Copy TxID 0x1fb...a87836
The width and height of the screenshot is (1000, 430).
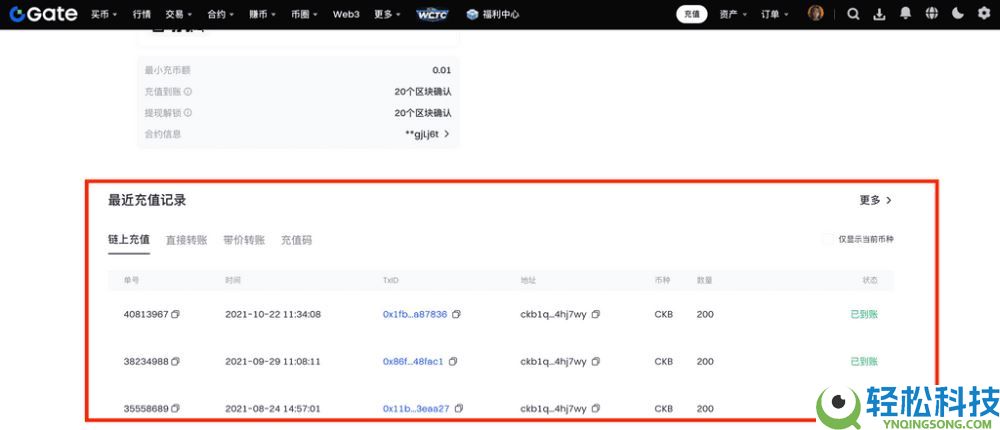pos(457,314)
